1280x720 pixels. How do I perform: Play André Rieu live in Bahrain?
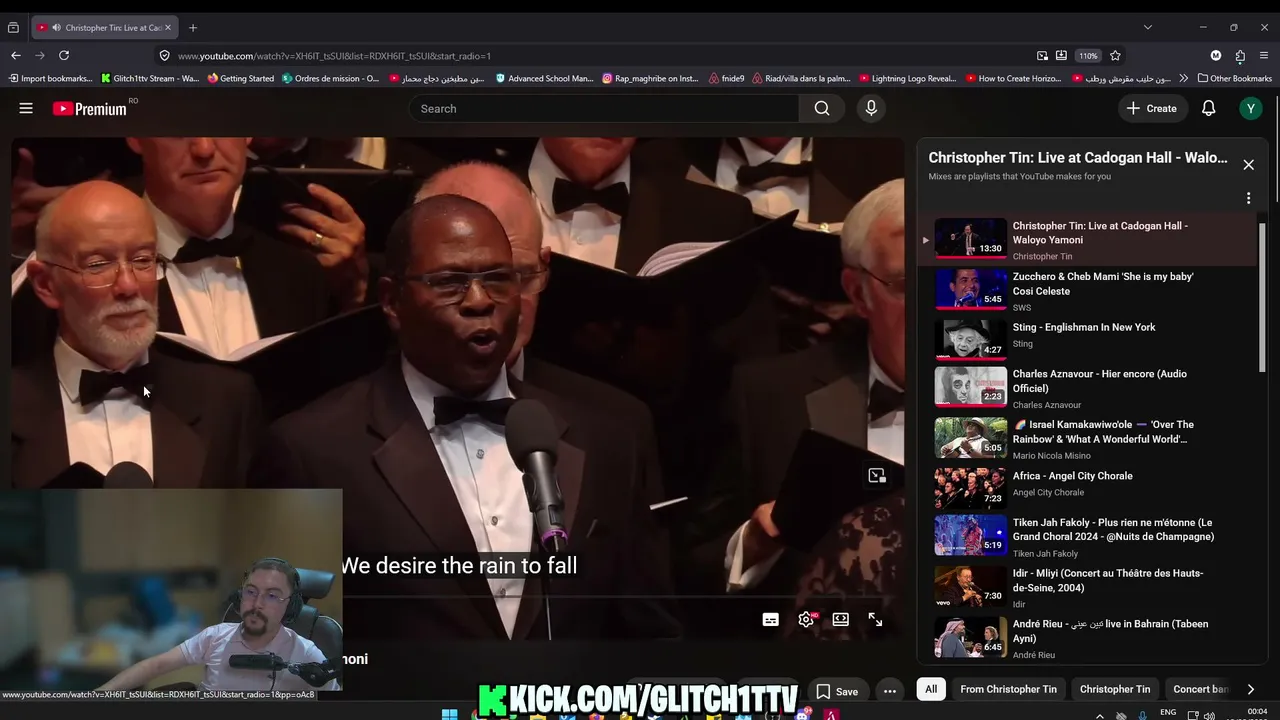(x=1110, y=631)
